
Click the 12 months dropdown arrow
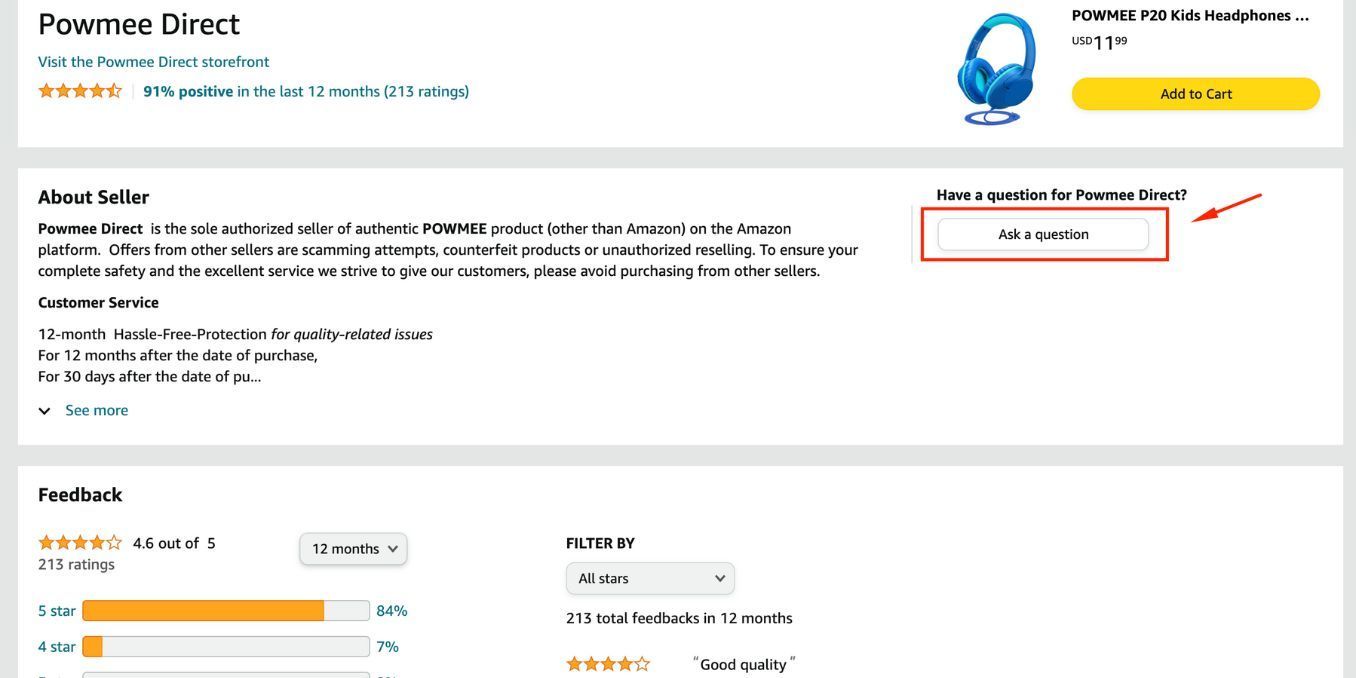(393, 549)
